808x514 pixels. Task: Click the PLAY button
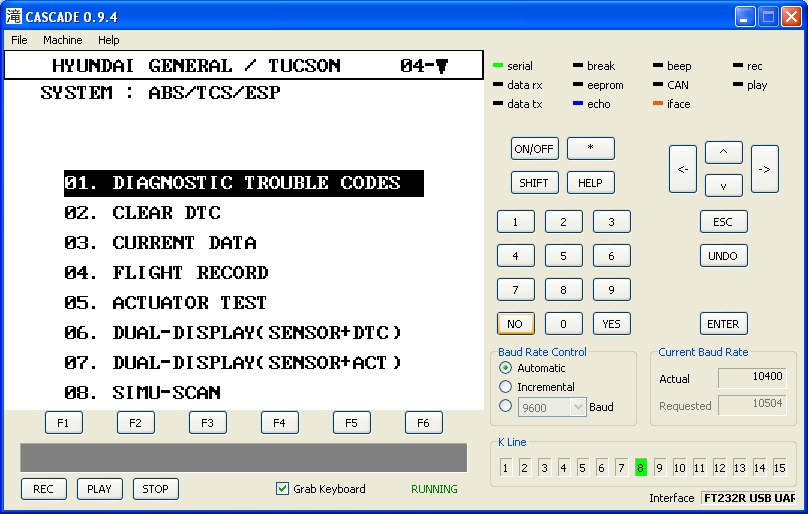[99, 489]
